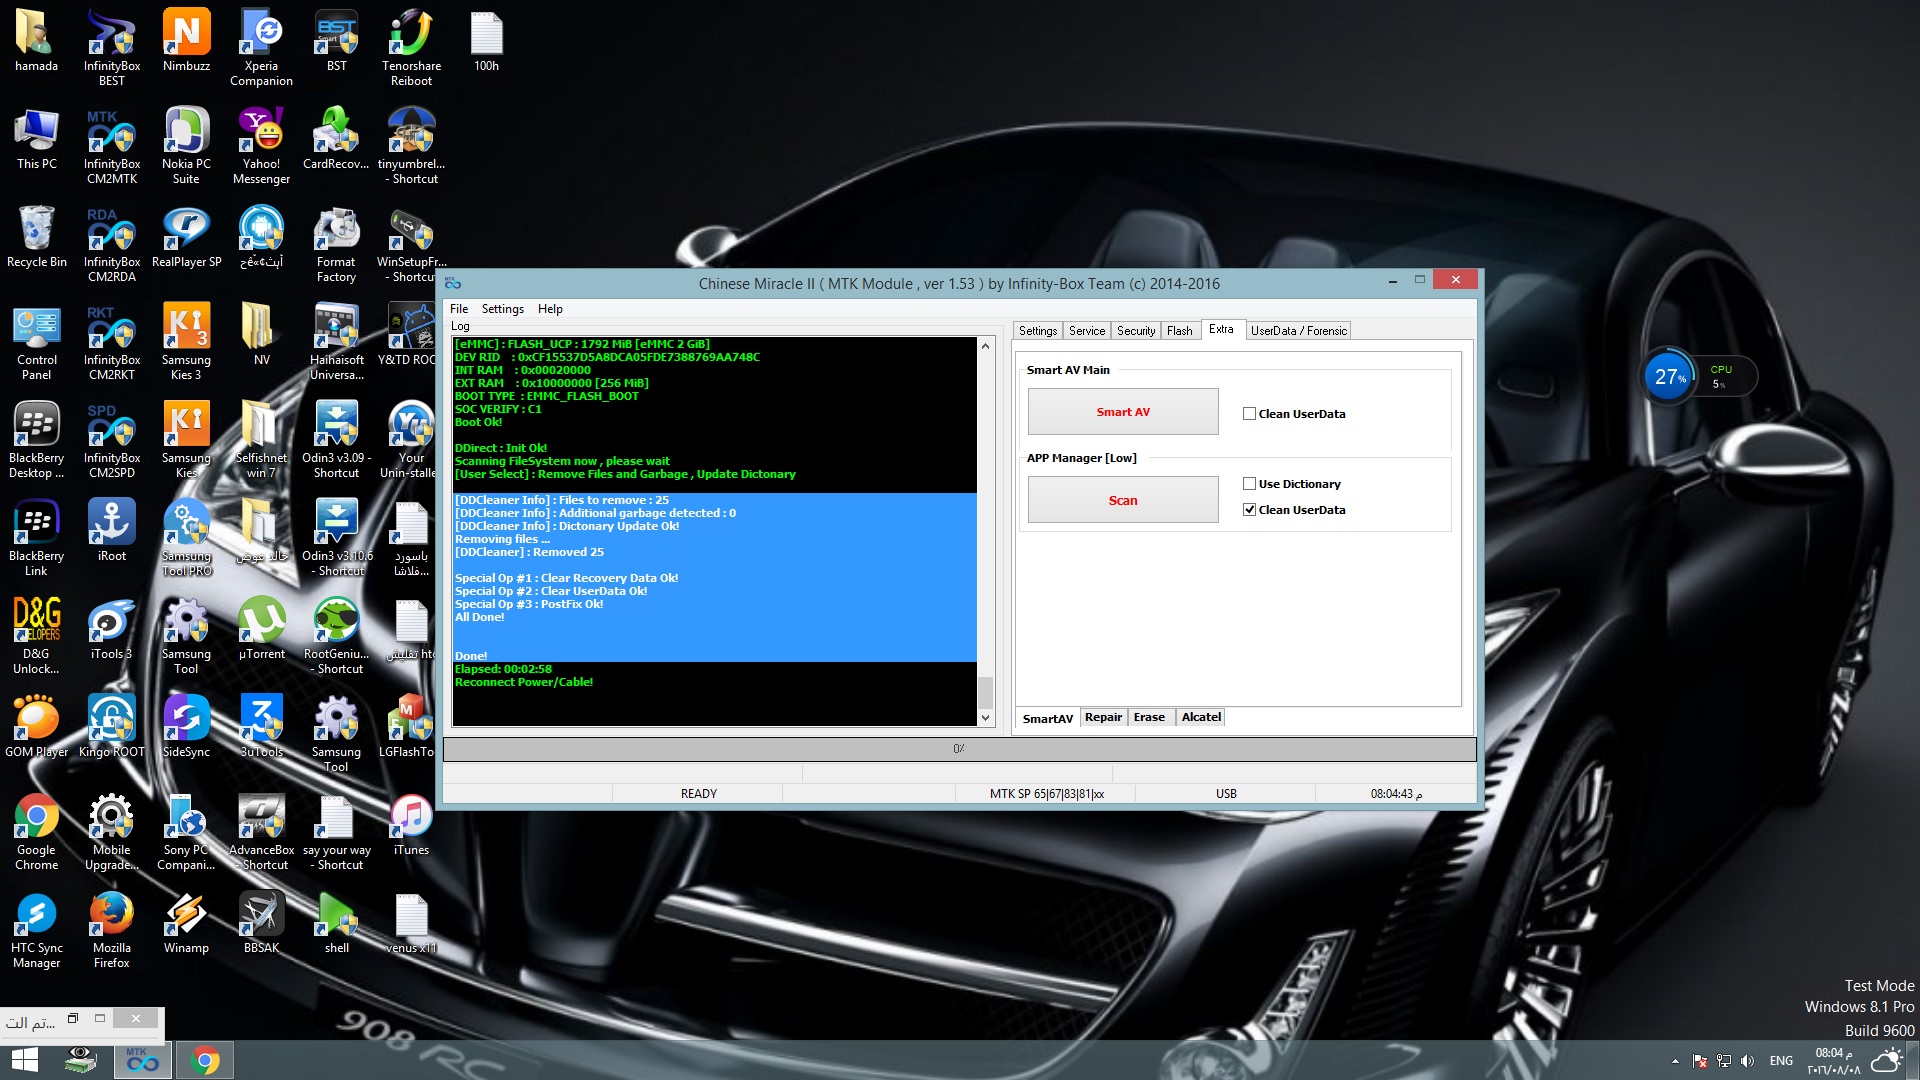Screen dimensions: 1920x1080
Task: Uncheck Clean UserData under APP Manager
Action: [x=1249, y=510]
